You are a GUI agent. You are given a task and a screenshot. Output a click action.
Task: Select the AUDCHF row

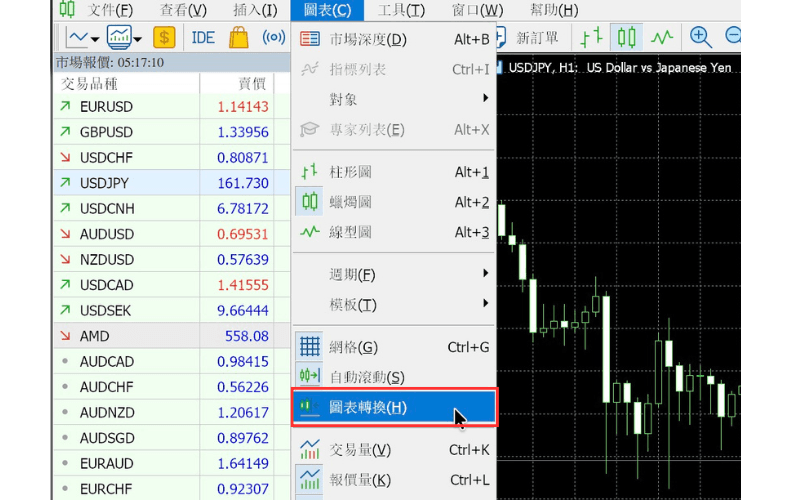pyautogui.click(x=172, y=387)
